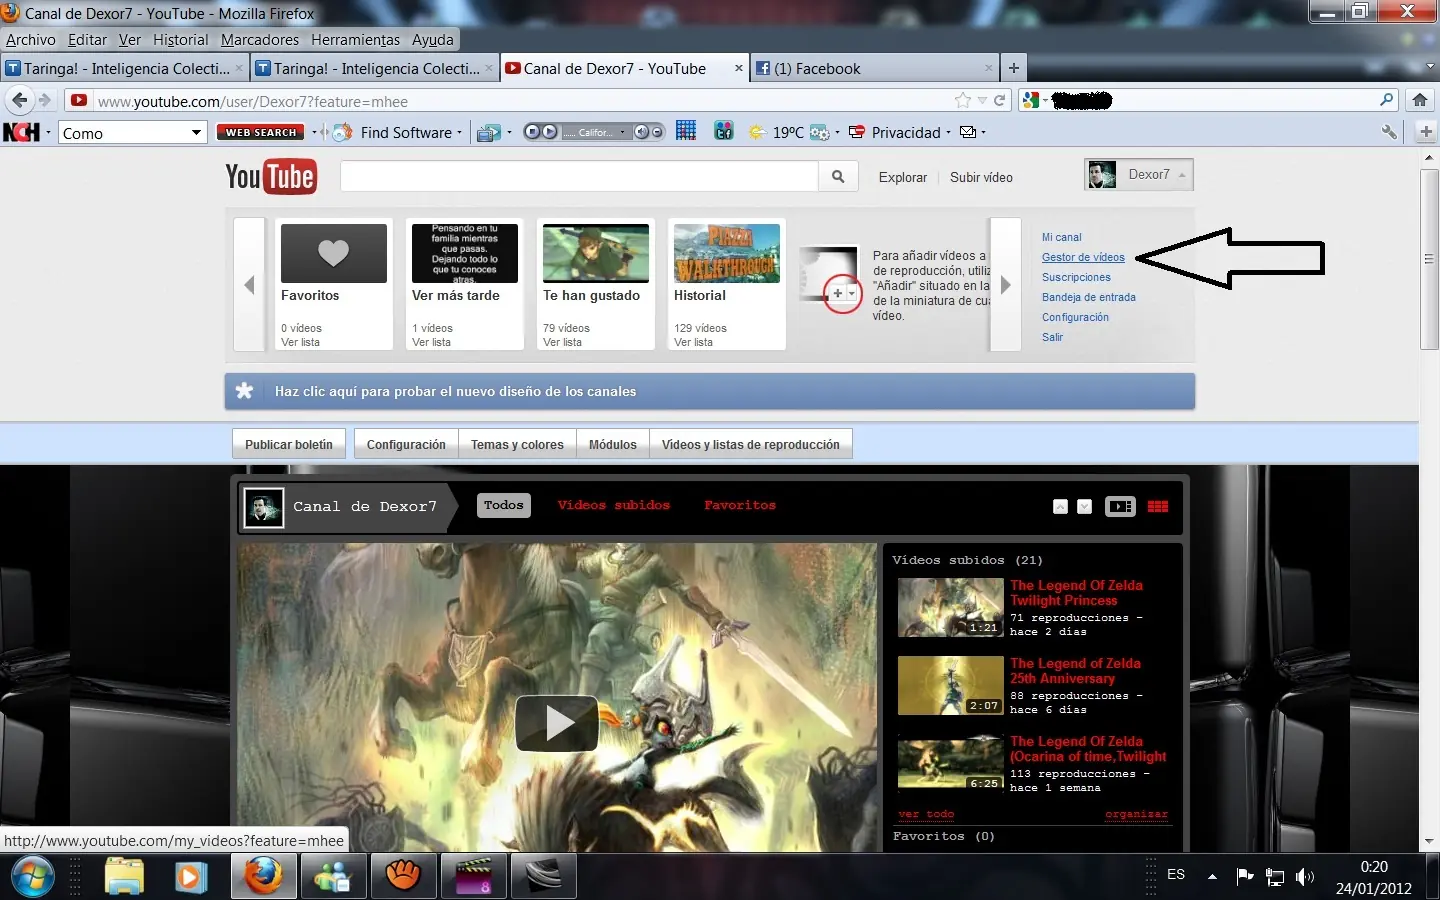The width and height of the screenshot is (1440, 900).
Task: Open the Dexor7 account dropdown
Action: point(1139,175)
